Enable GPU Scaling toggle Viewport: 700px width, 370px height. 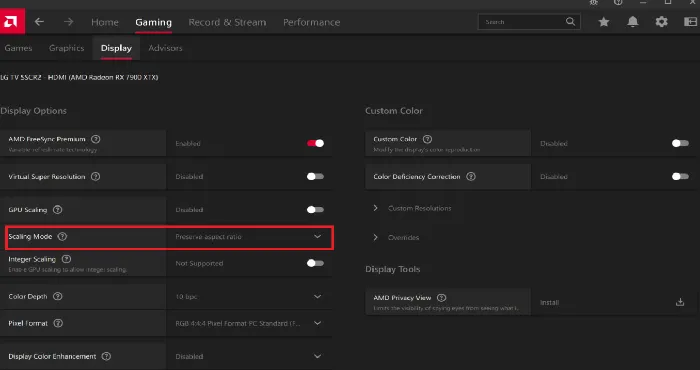coord(315,209)
